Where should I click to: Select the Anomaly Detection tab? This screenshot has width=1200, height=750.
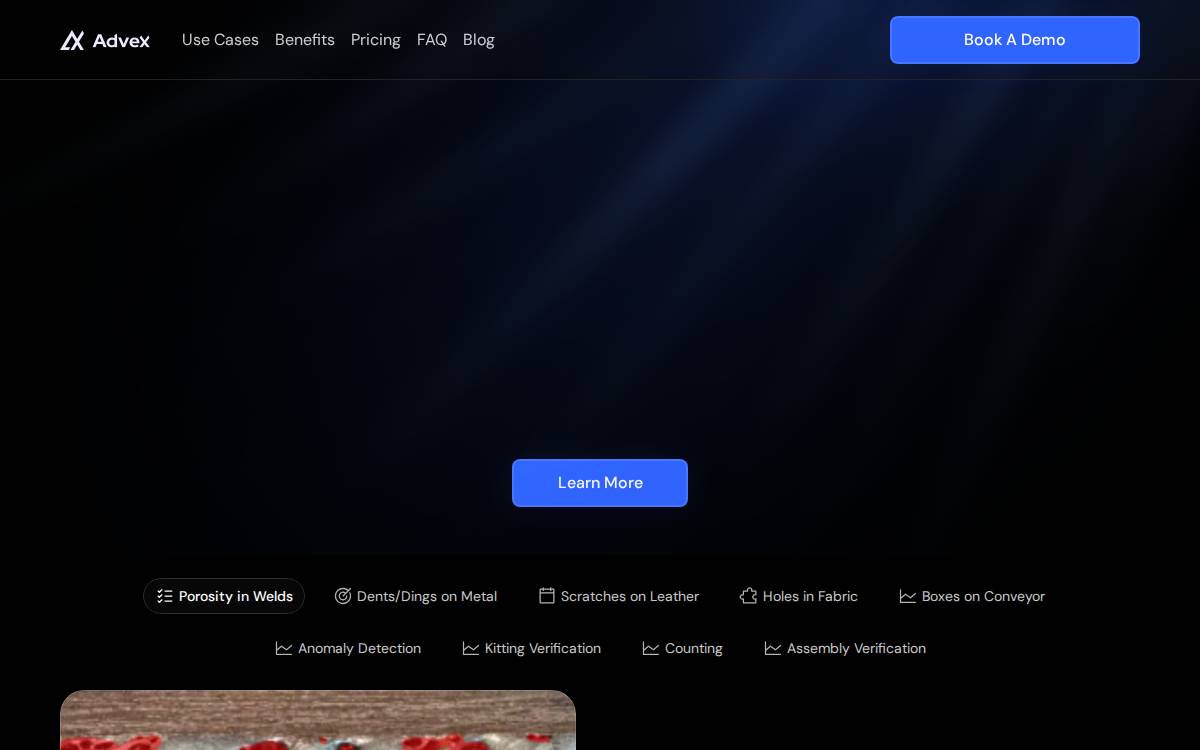pos(348,648)
